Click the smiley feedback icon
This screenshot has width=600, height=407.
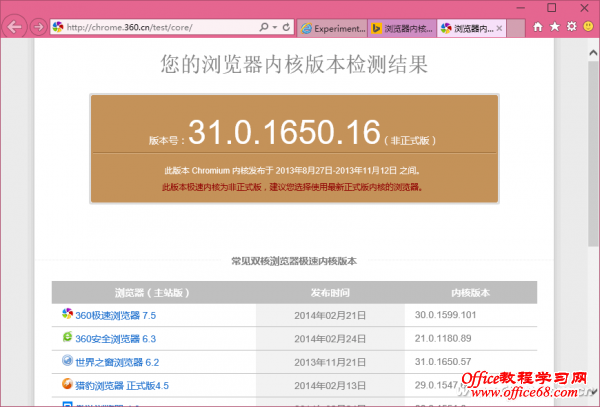(x=588, y=26)
